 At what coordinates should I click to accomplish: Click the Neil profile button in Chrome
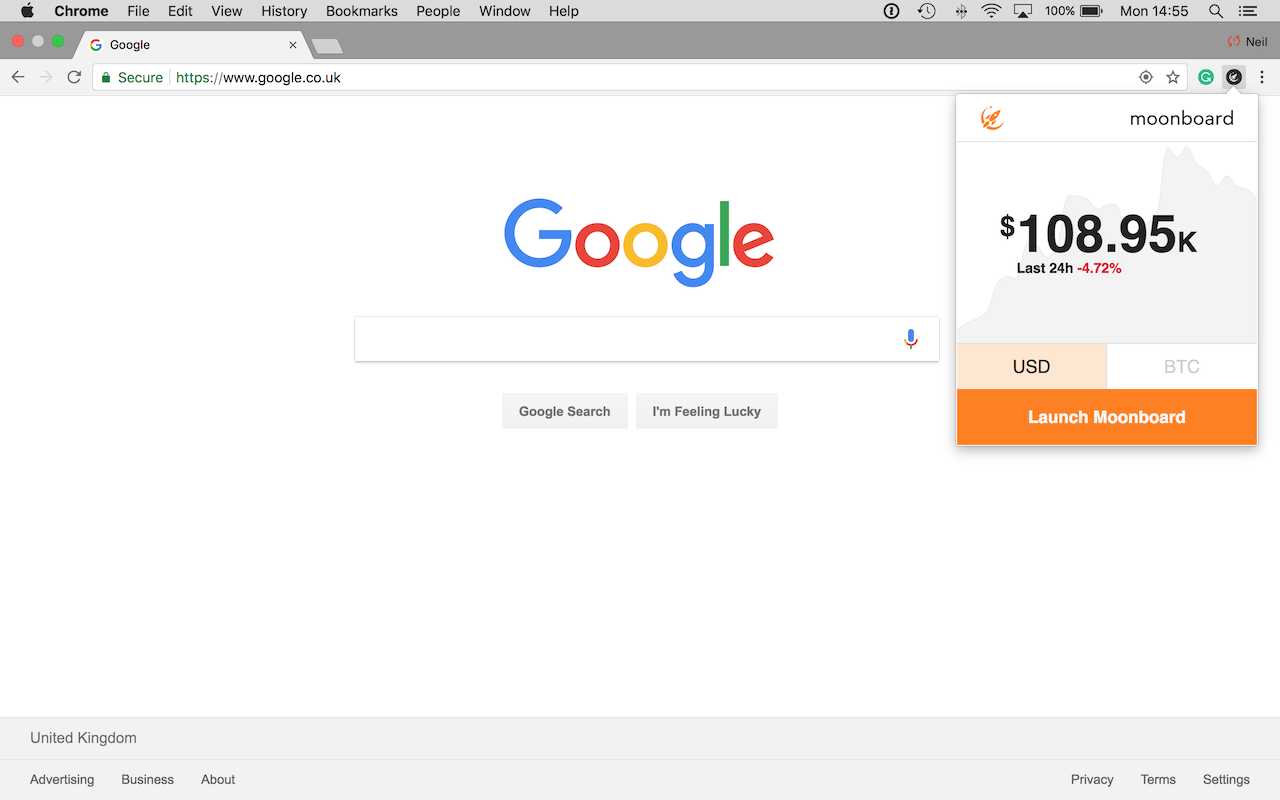coord(1248,42)
